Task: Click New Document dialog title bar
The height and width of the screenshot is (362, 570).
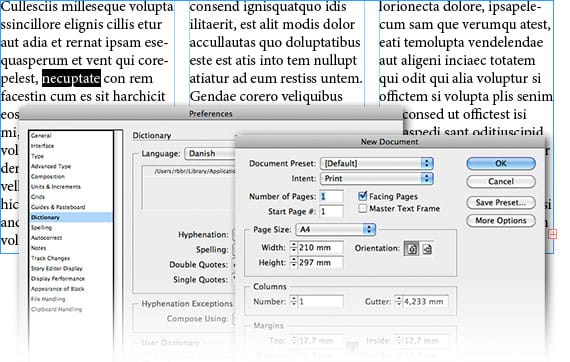Action: tap(389, 141)
